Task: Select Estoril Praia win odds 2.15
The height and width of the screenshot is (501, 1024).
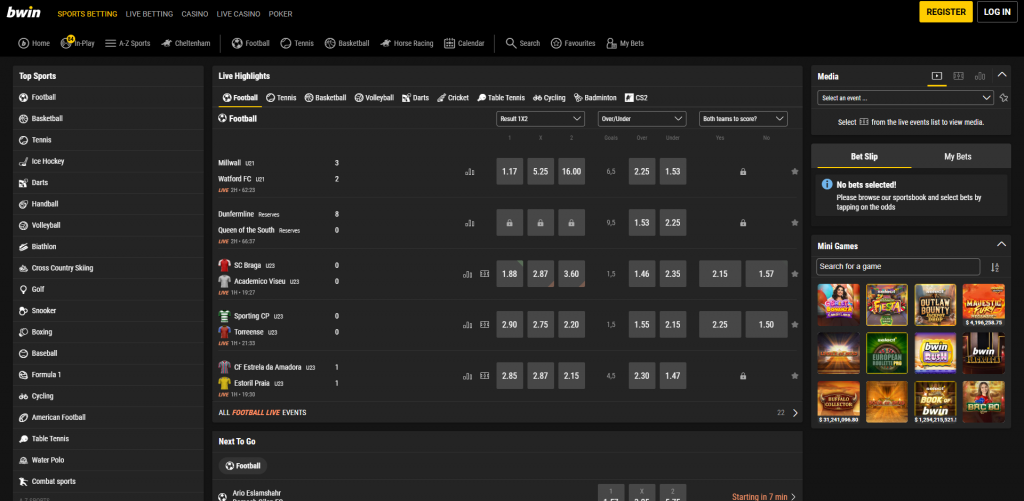Action: 571,376
